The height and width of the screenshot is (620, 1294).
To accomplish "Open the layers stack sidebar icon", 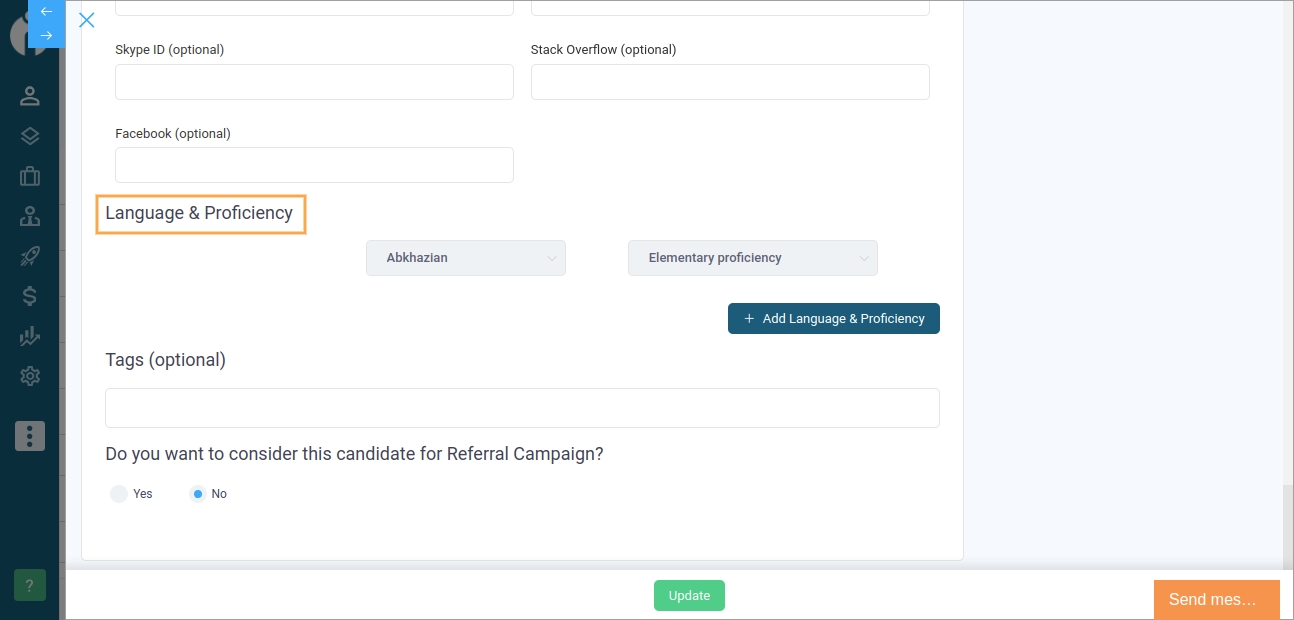I will 30,136.
